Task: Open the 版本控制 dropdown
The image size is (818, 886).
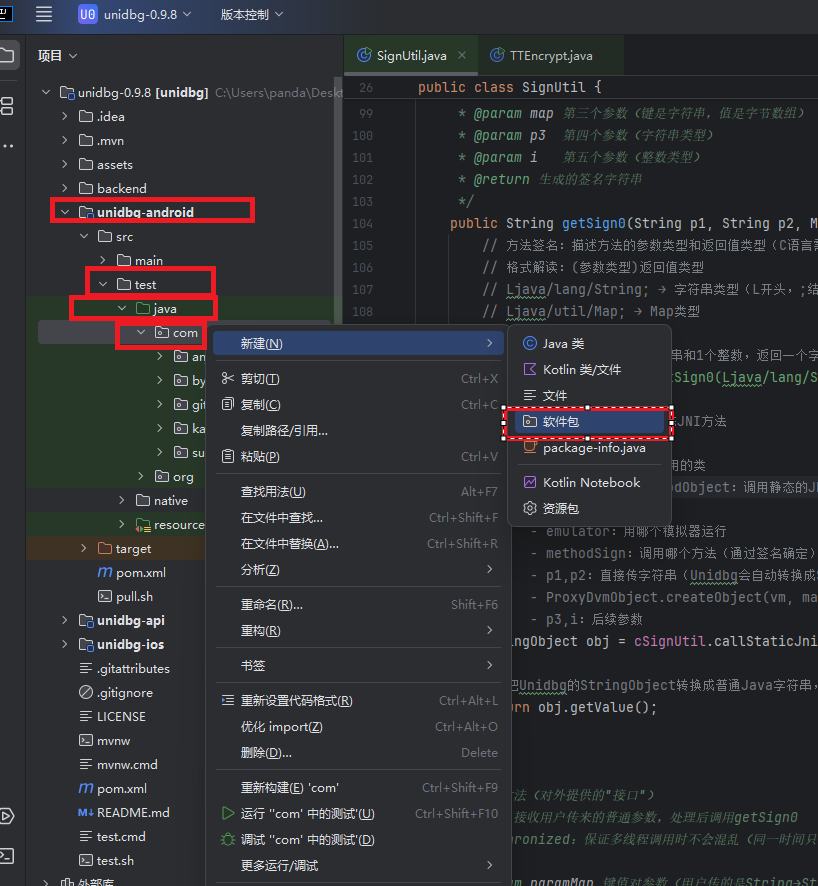Action: click(x=251, y=14)
